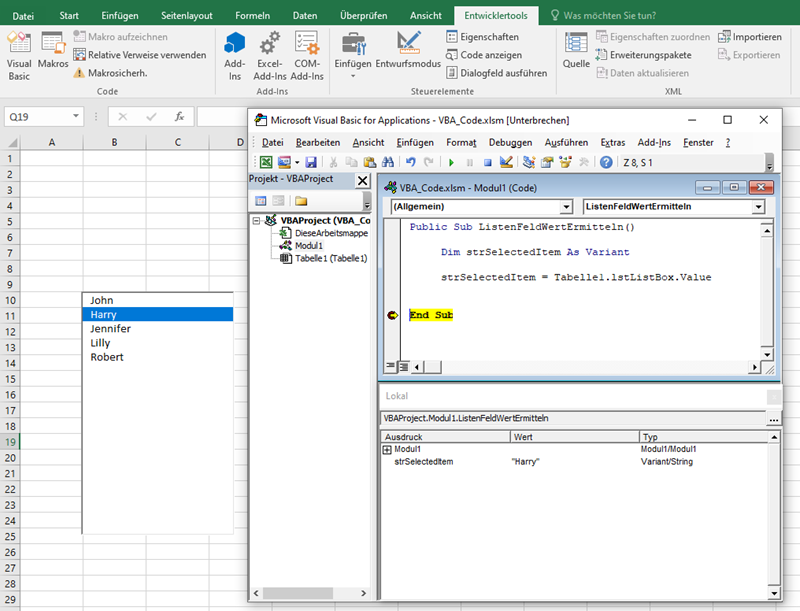Click Importieren in XML group
Image resolution: width=800 pixels, height=611 pixels.
749,37
